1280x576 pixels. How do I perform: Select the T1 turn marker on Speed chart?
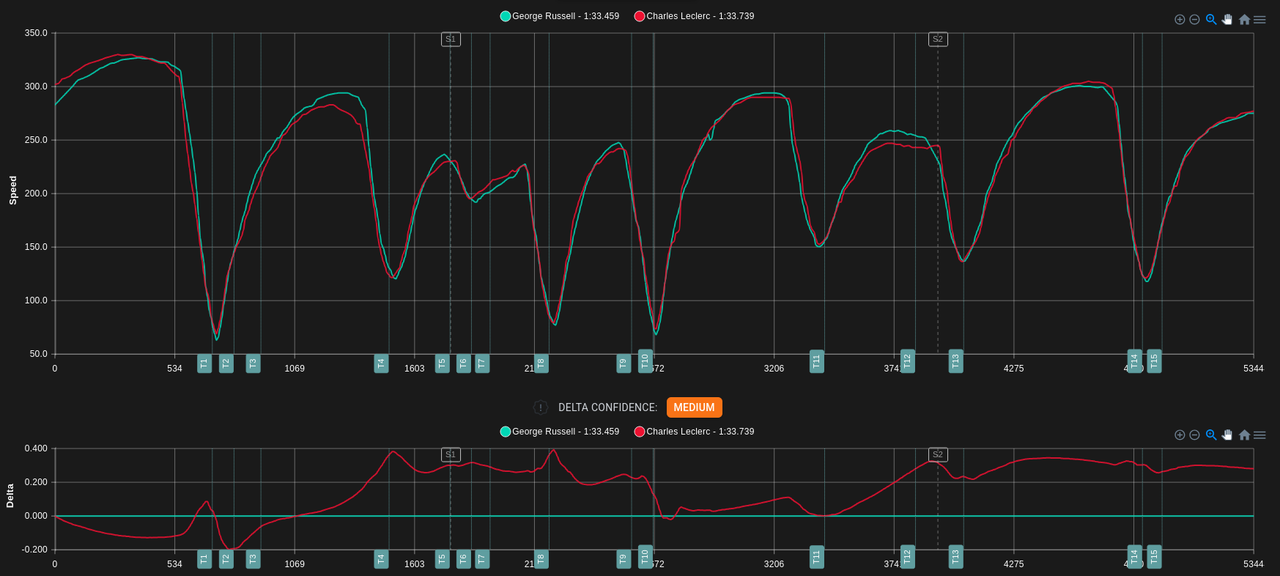204,363
